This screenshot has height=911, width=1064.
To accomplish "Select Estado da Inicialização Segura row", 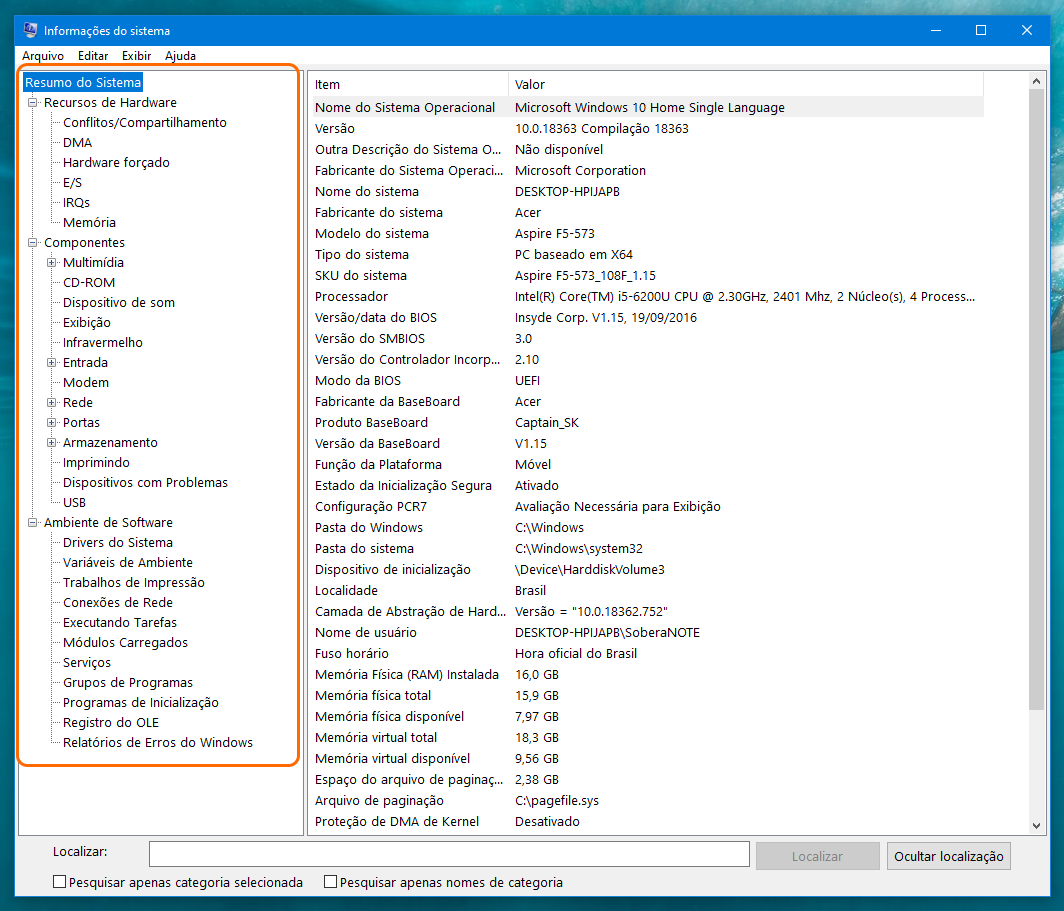I will (646, 486).
